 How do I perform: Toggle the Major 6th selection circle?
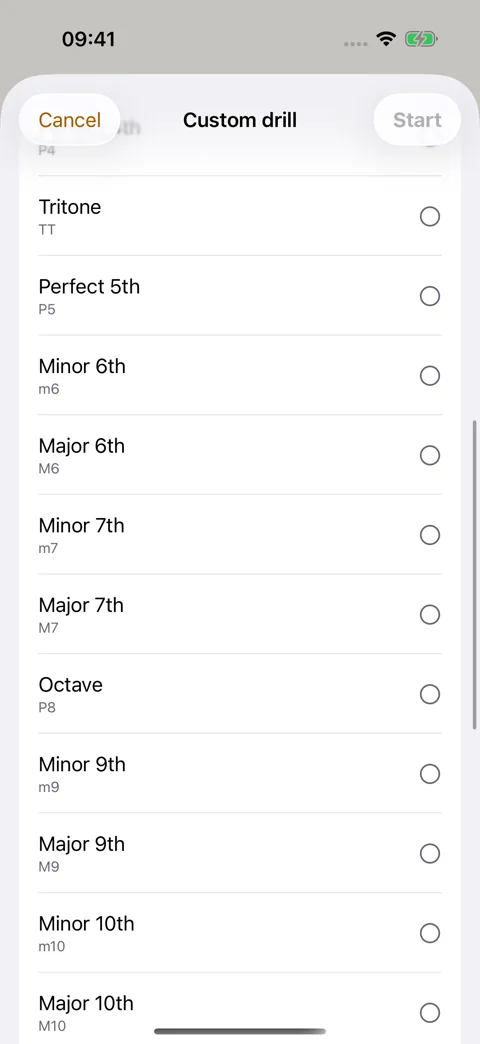(x=430, y=455)
